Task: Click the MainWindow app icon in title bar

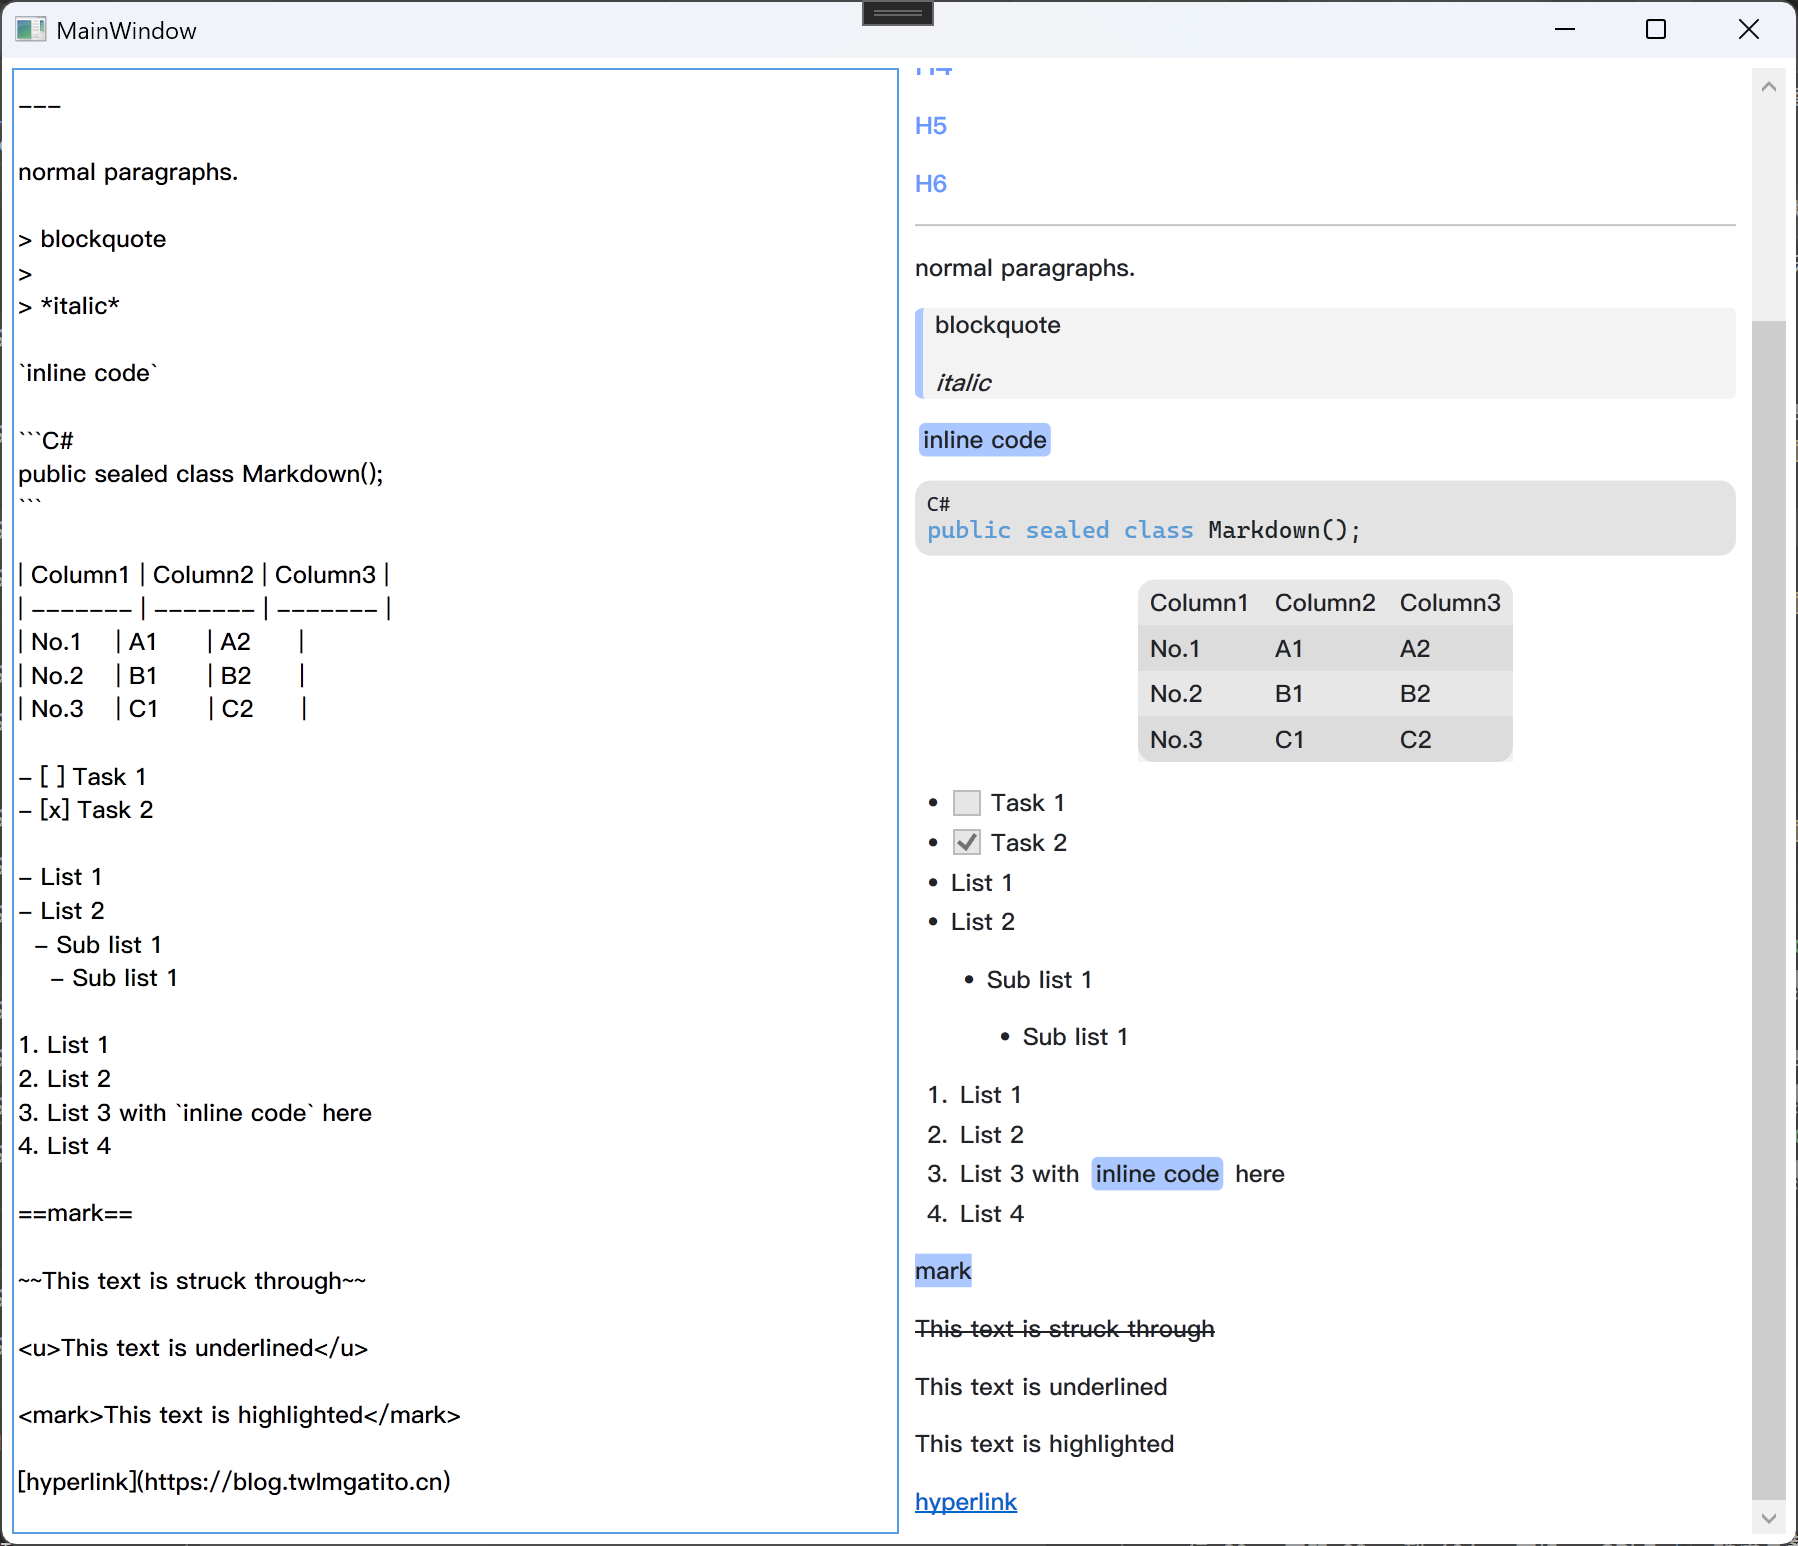Action: pos(30,30)
